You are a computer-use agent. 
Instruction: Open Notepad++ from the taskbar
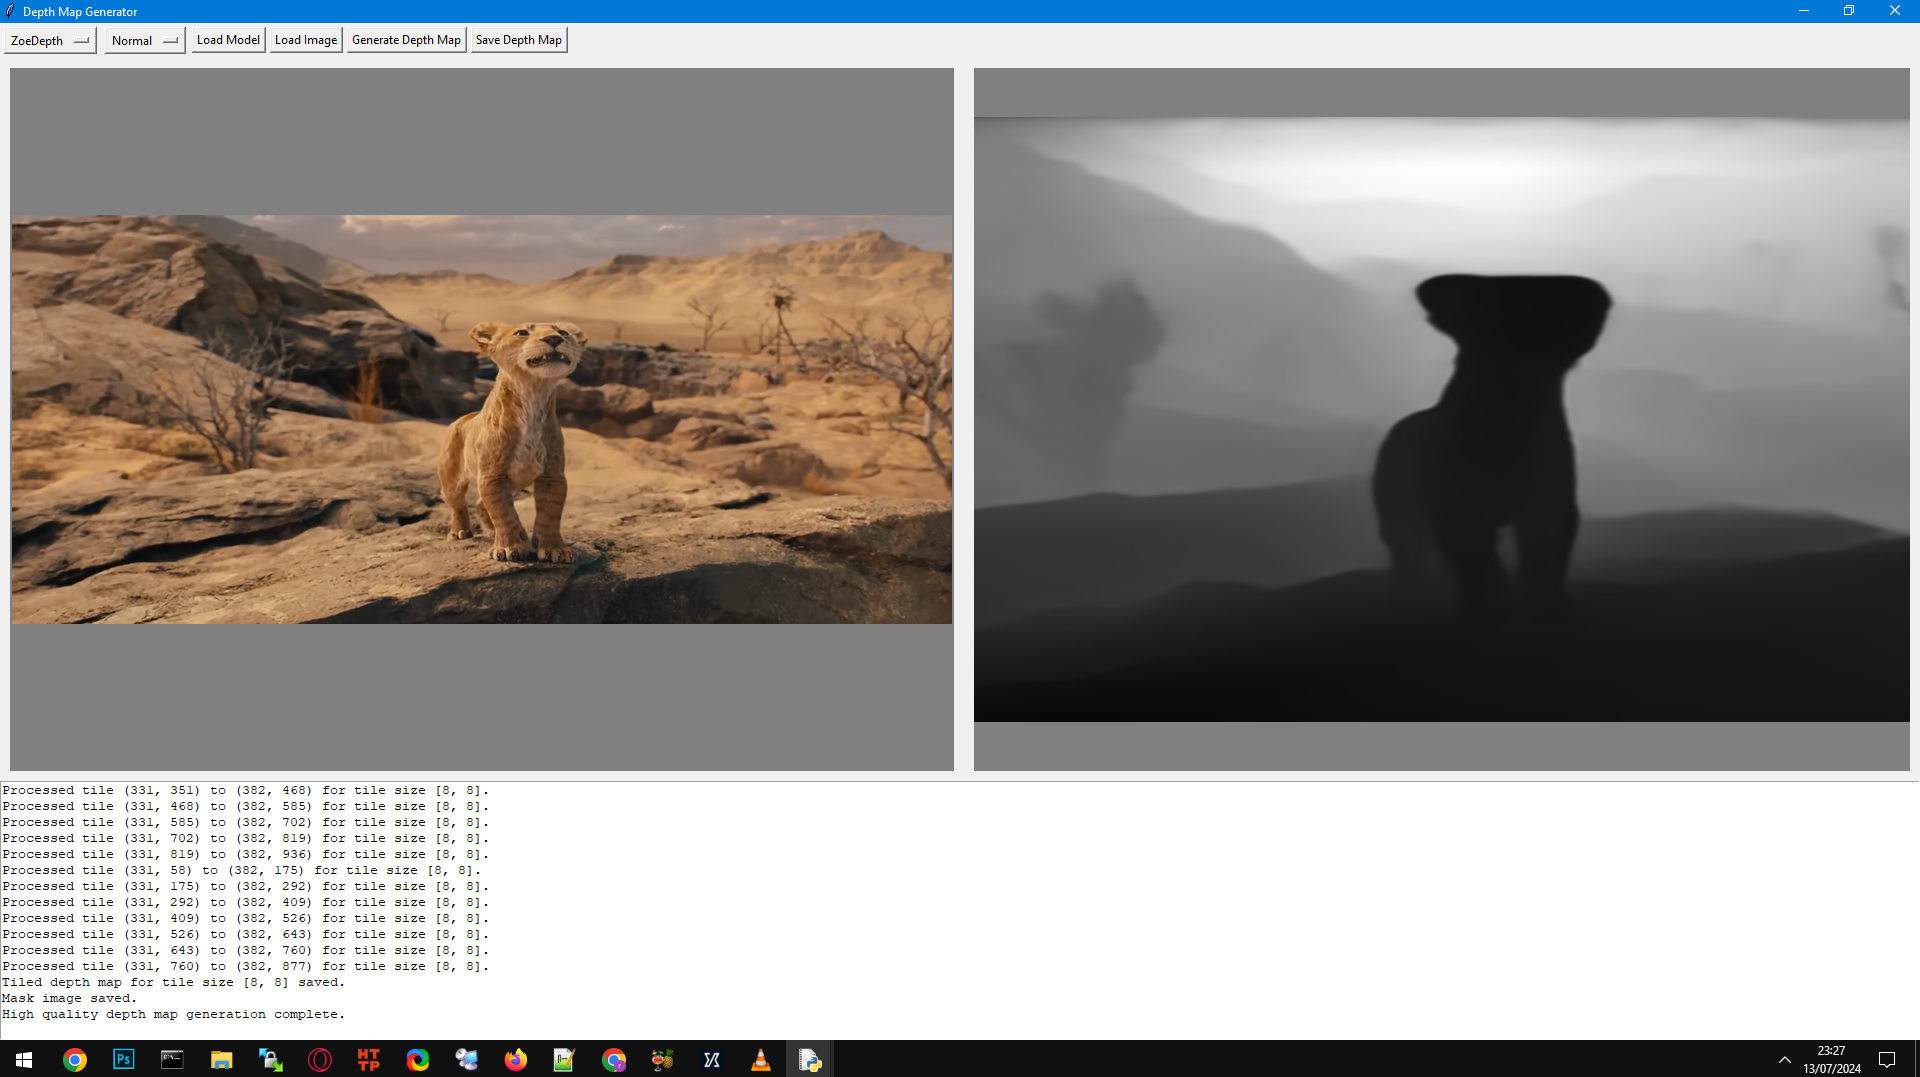point(564,1059)
